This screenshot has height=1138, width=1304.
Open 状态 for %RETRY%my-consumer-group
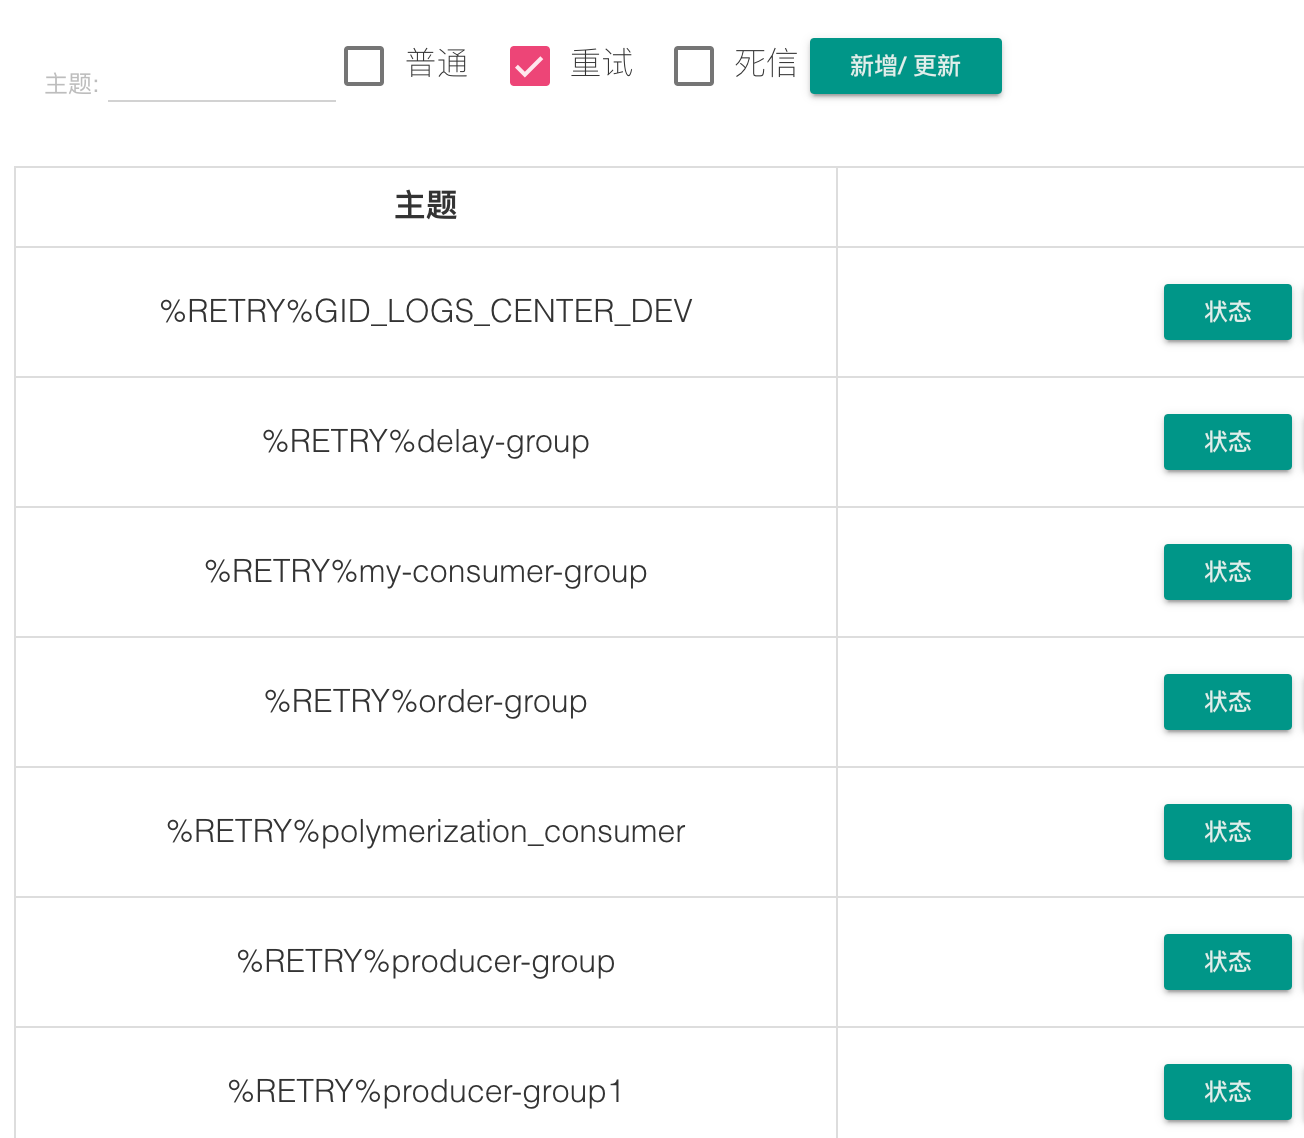(x=1228, y=572)
